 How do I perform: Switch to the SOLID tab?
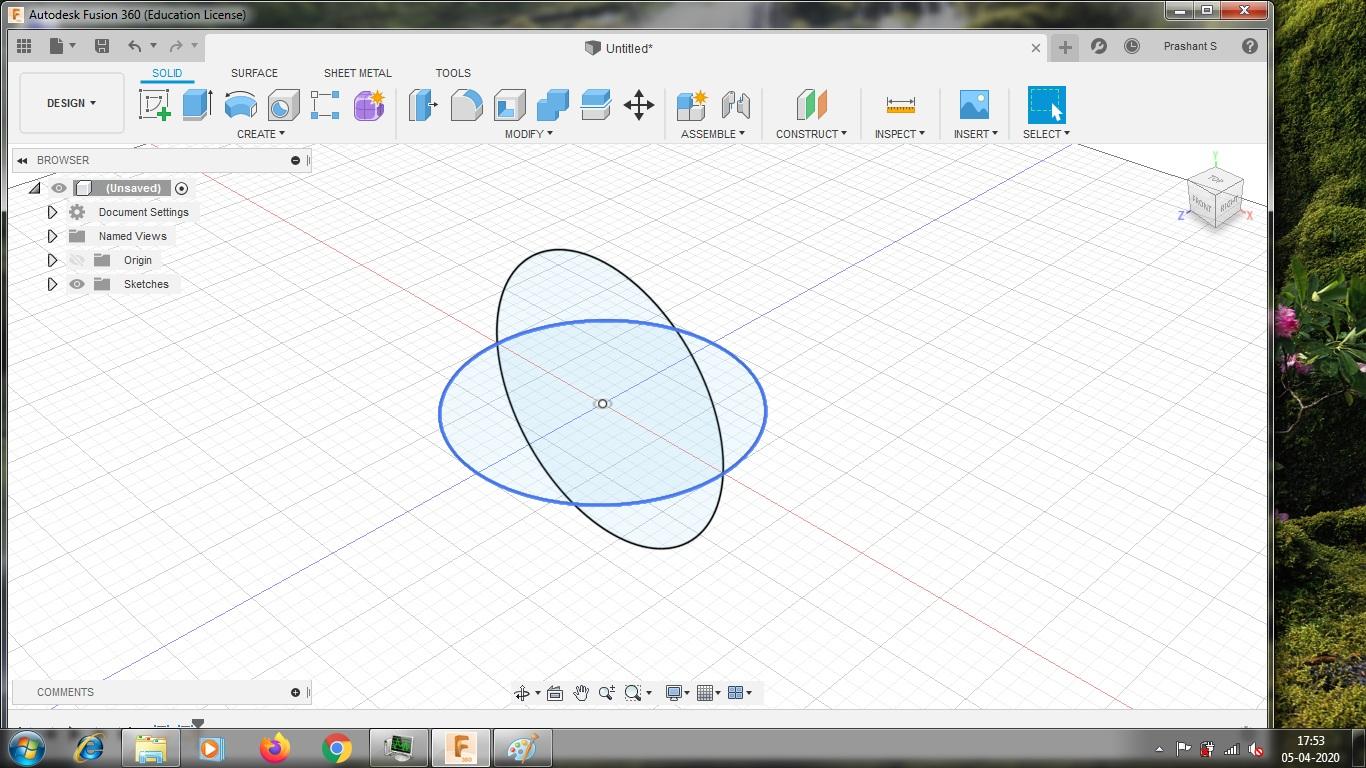click(167, 73)
